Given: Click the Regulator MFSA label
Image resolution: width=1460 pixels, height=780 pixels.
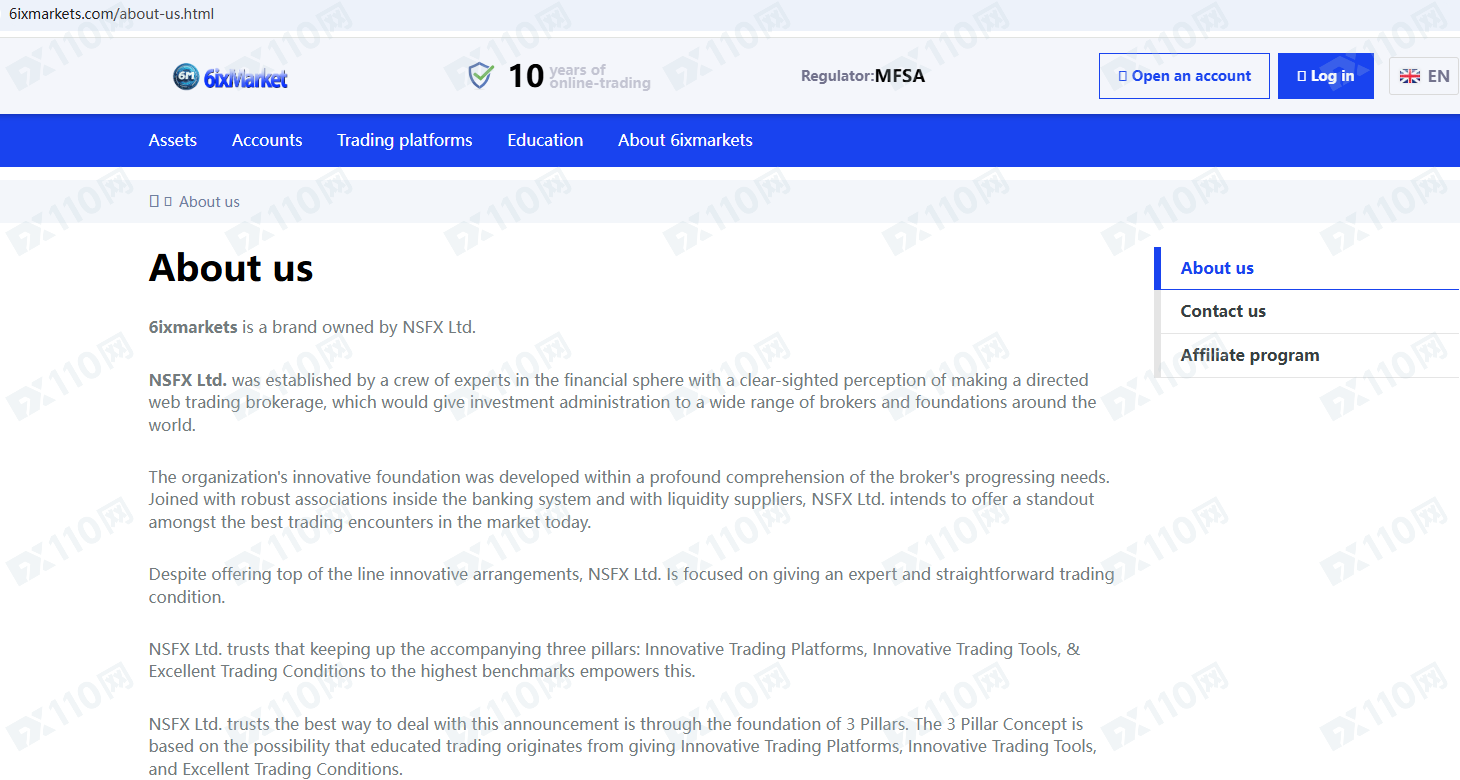Looking at the screenshot, I should [x=863, y=76].
